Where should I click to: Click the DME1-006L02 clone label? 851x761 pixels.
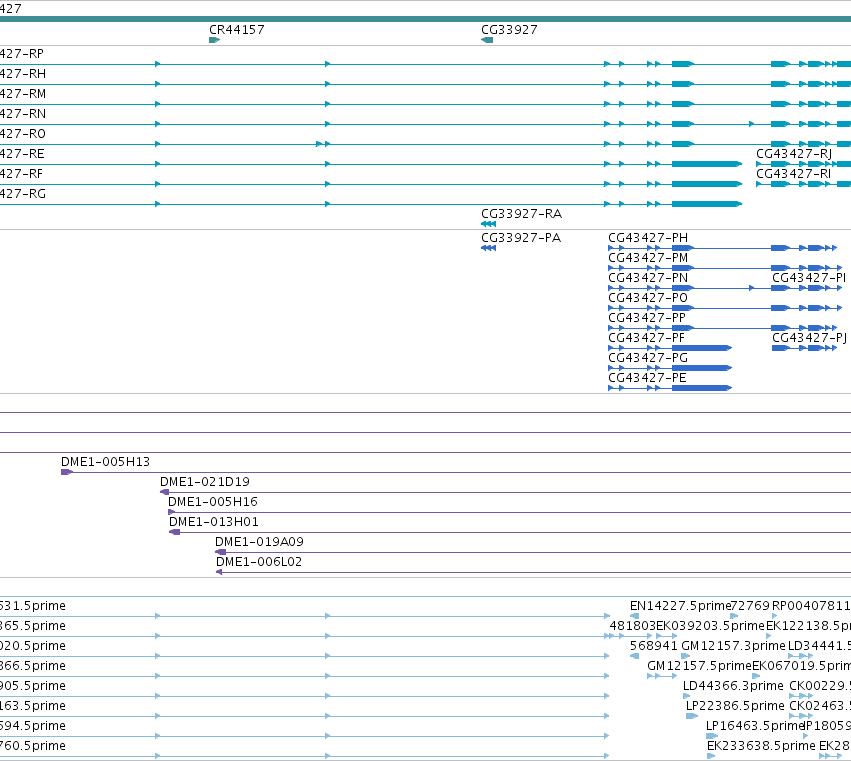[259, 561]
